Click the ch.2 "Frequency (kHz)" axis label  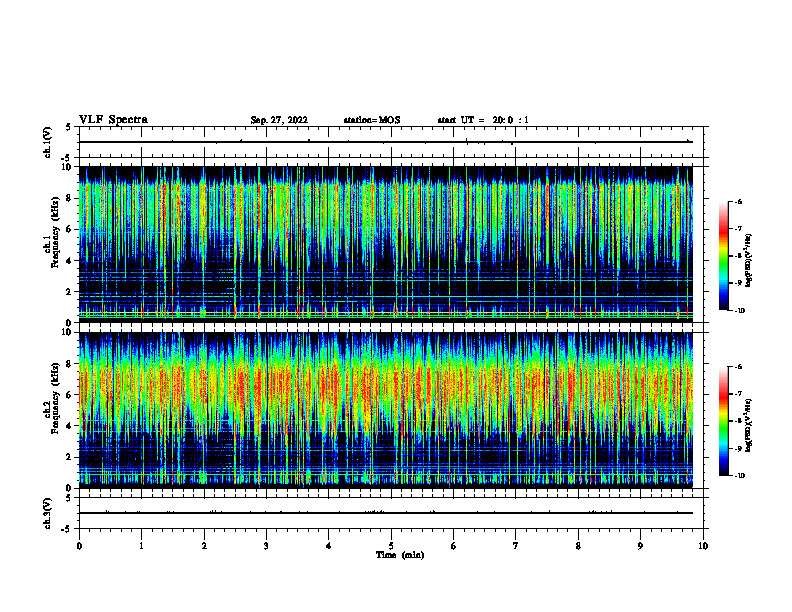[56, 398]
